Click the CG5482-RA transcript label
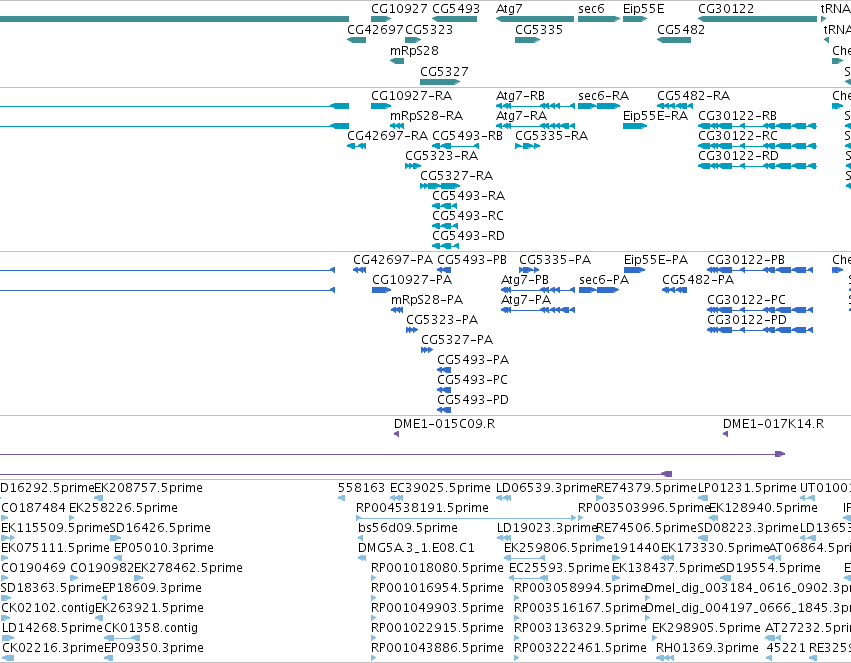 pyautogui.click(x=694, y=96)
